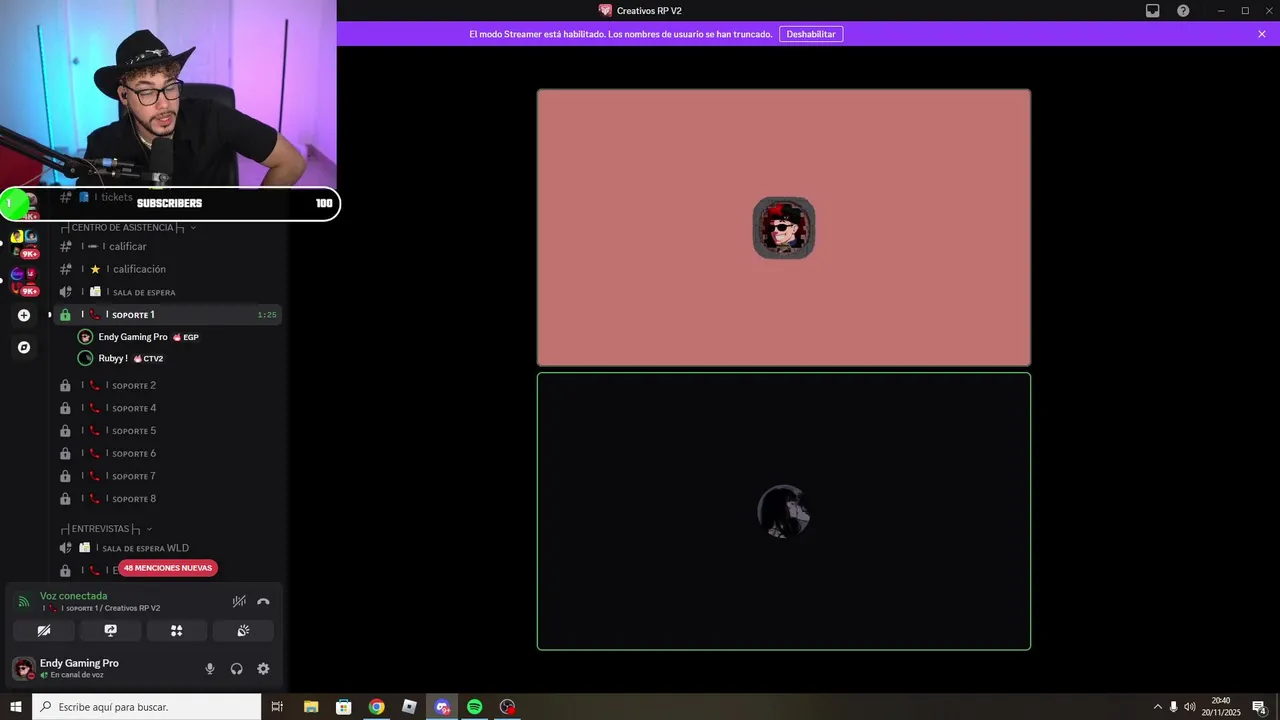Select the SOPORTE 1 voice channel
This screenshot has width=1280, height=720.
[x=167, y=315]
